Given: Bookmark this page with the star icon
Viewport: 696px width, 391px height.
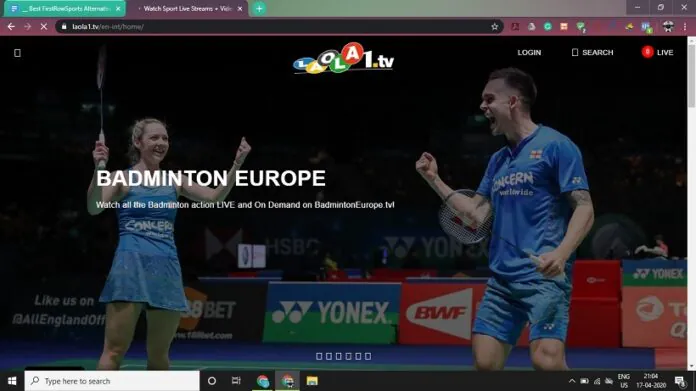Looking at the screenshot, I should [x=494, y=27].
